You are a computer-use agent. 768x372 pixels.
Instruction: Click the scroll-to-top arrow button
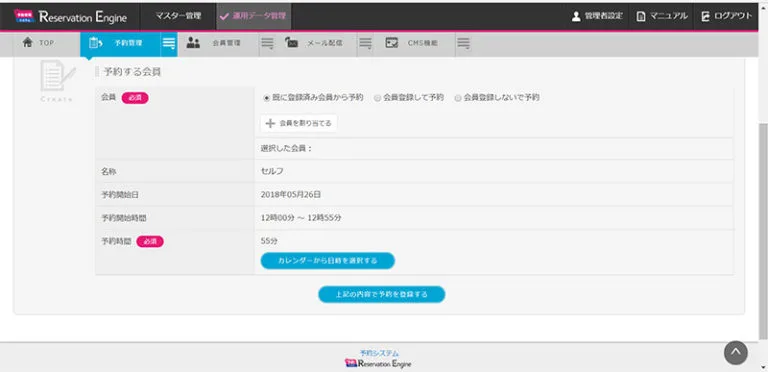(x=736, y=352)
